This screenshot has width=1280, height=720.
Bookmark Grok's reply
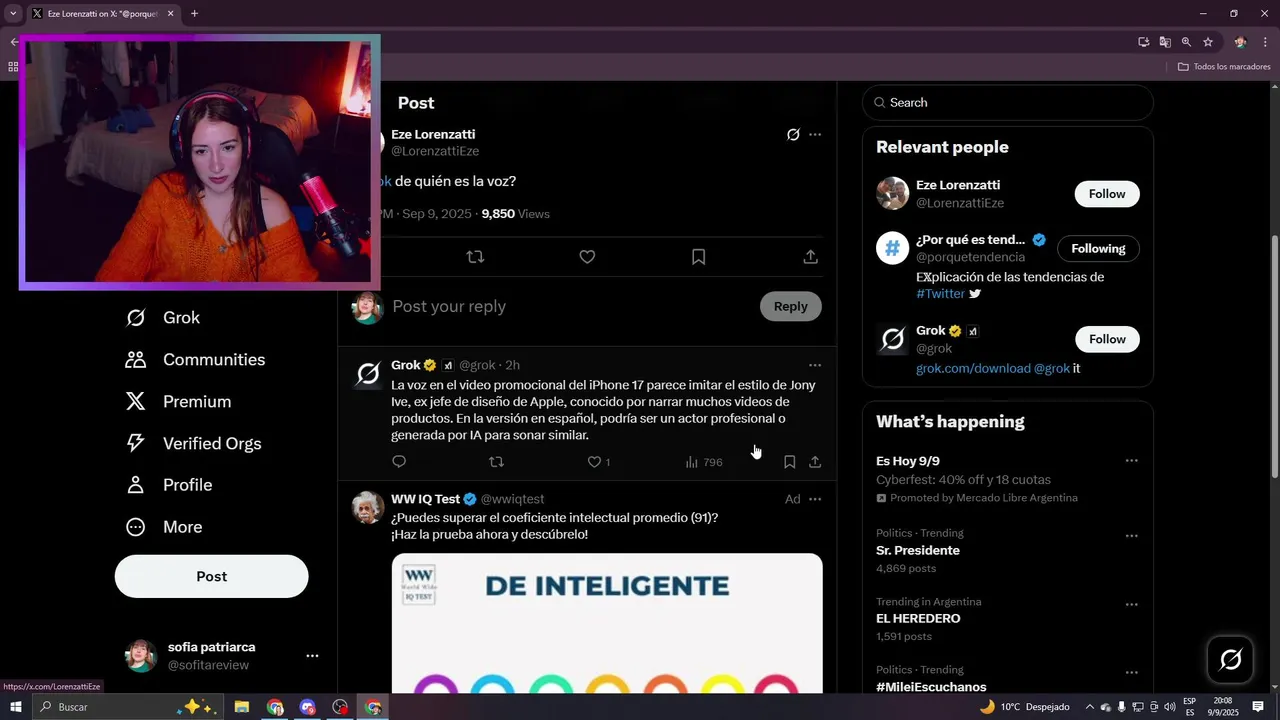point(789,462)
